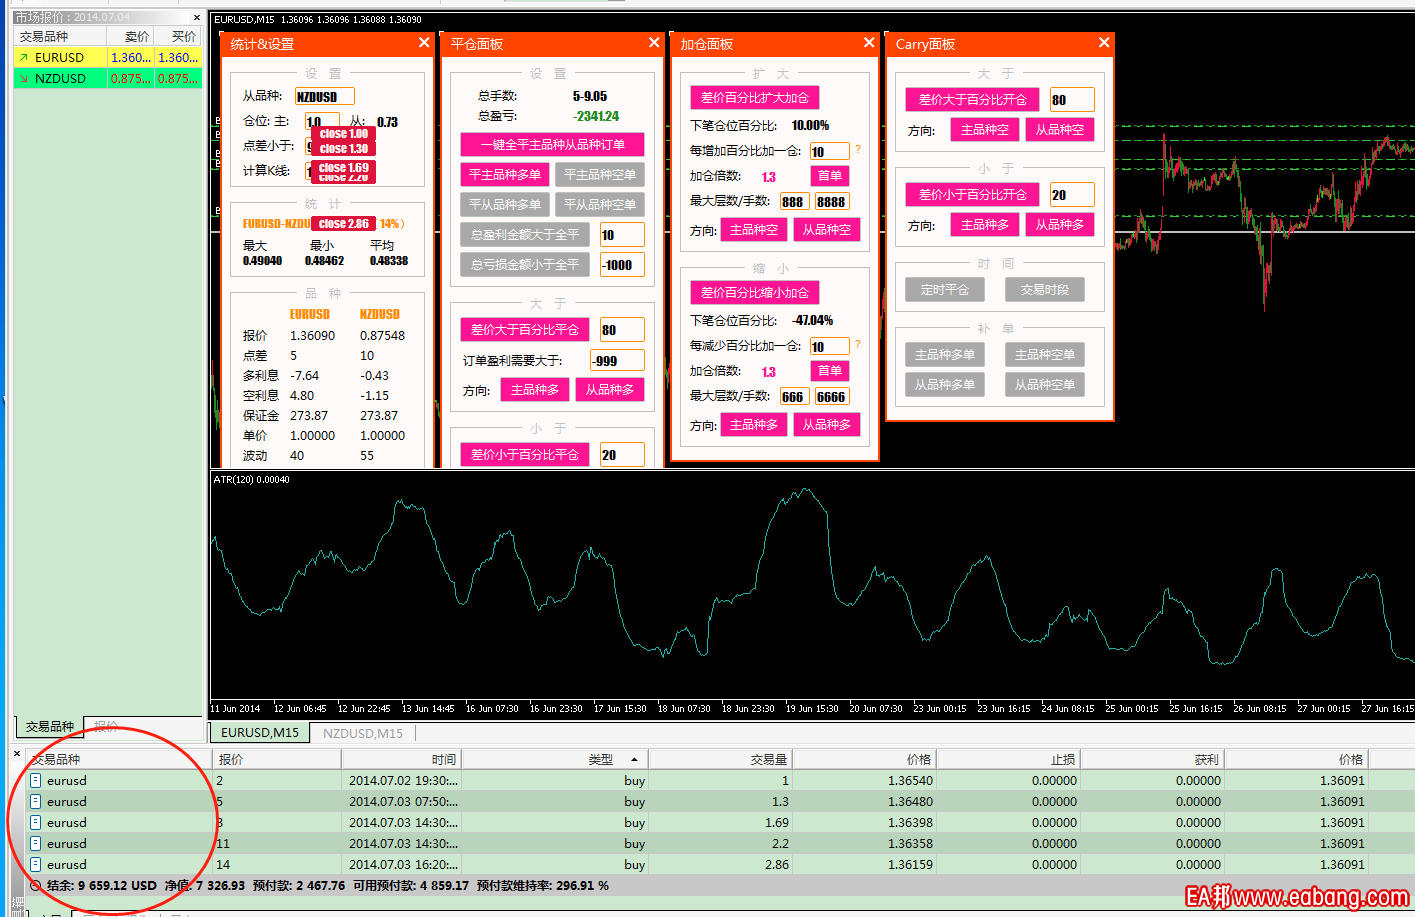Click the help question mark in the 扩大 section
The image size is (1415, 917).
(x=858, y=149)
